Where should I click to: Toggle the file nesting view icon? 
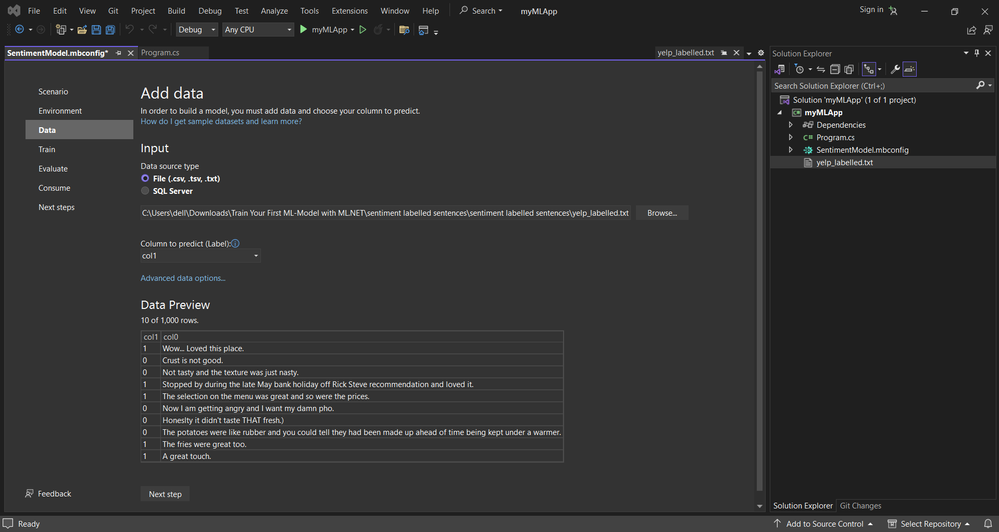click(x=868, y=69)
